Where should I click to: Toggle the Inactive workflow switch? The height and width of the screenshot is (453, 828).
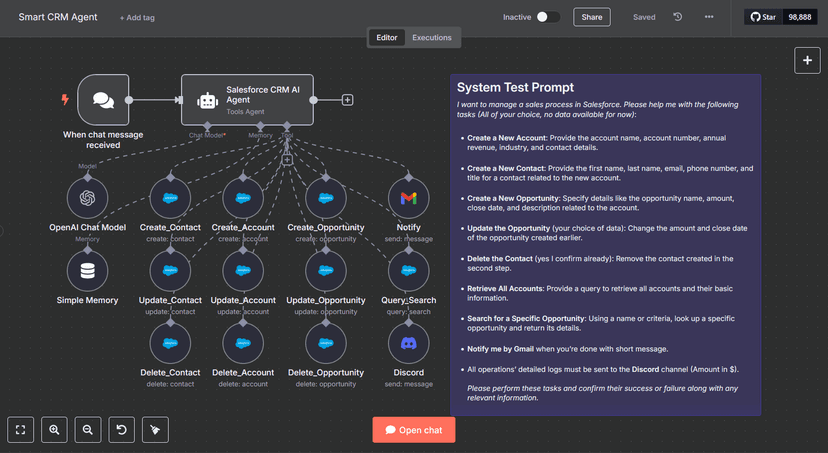(x=548, y=17)
